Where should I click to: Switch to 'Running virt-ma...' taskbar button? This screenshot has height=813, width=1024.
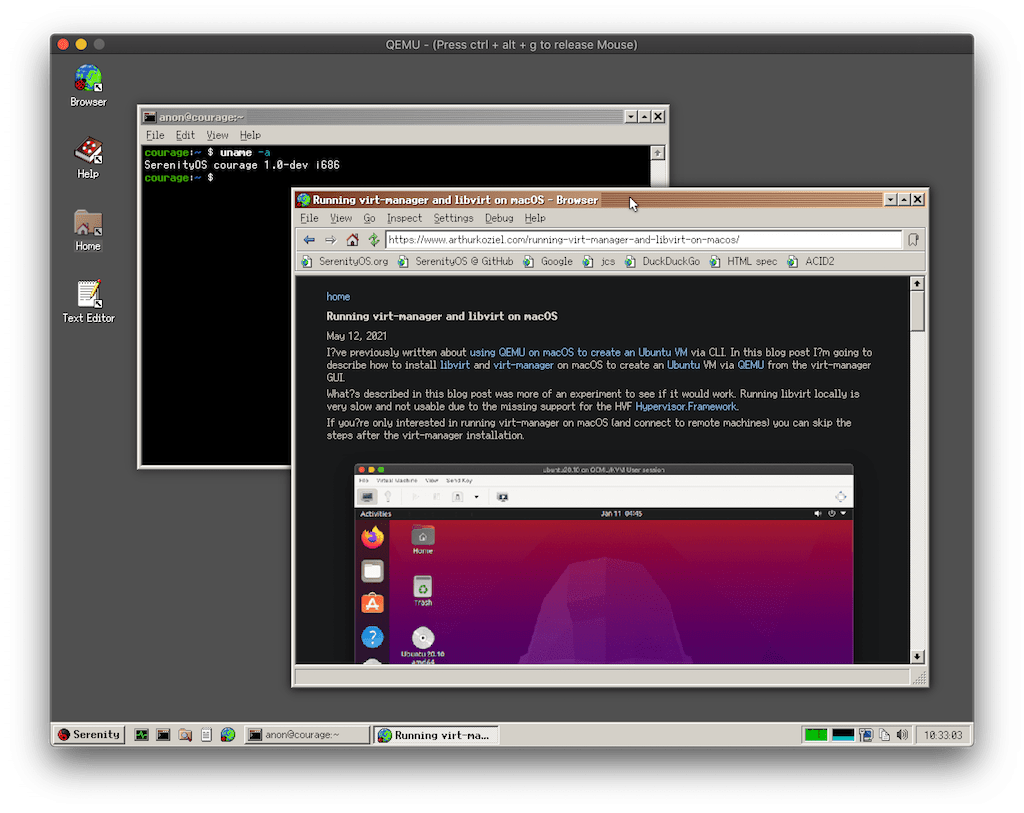(x=437, y=735)
